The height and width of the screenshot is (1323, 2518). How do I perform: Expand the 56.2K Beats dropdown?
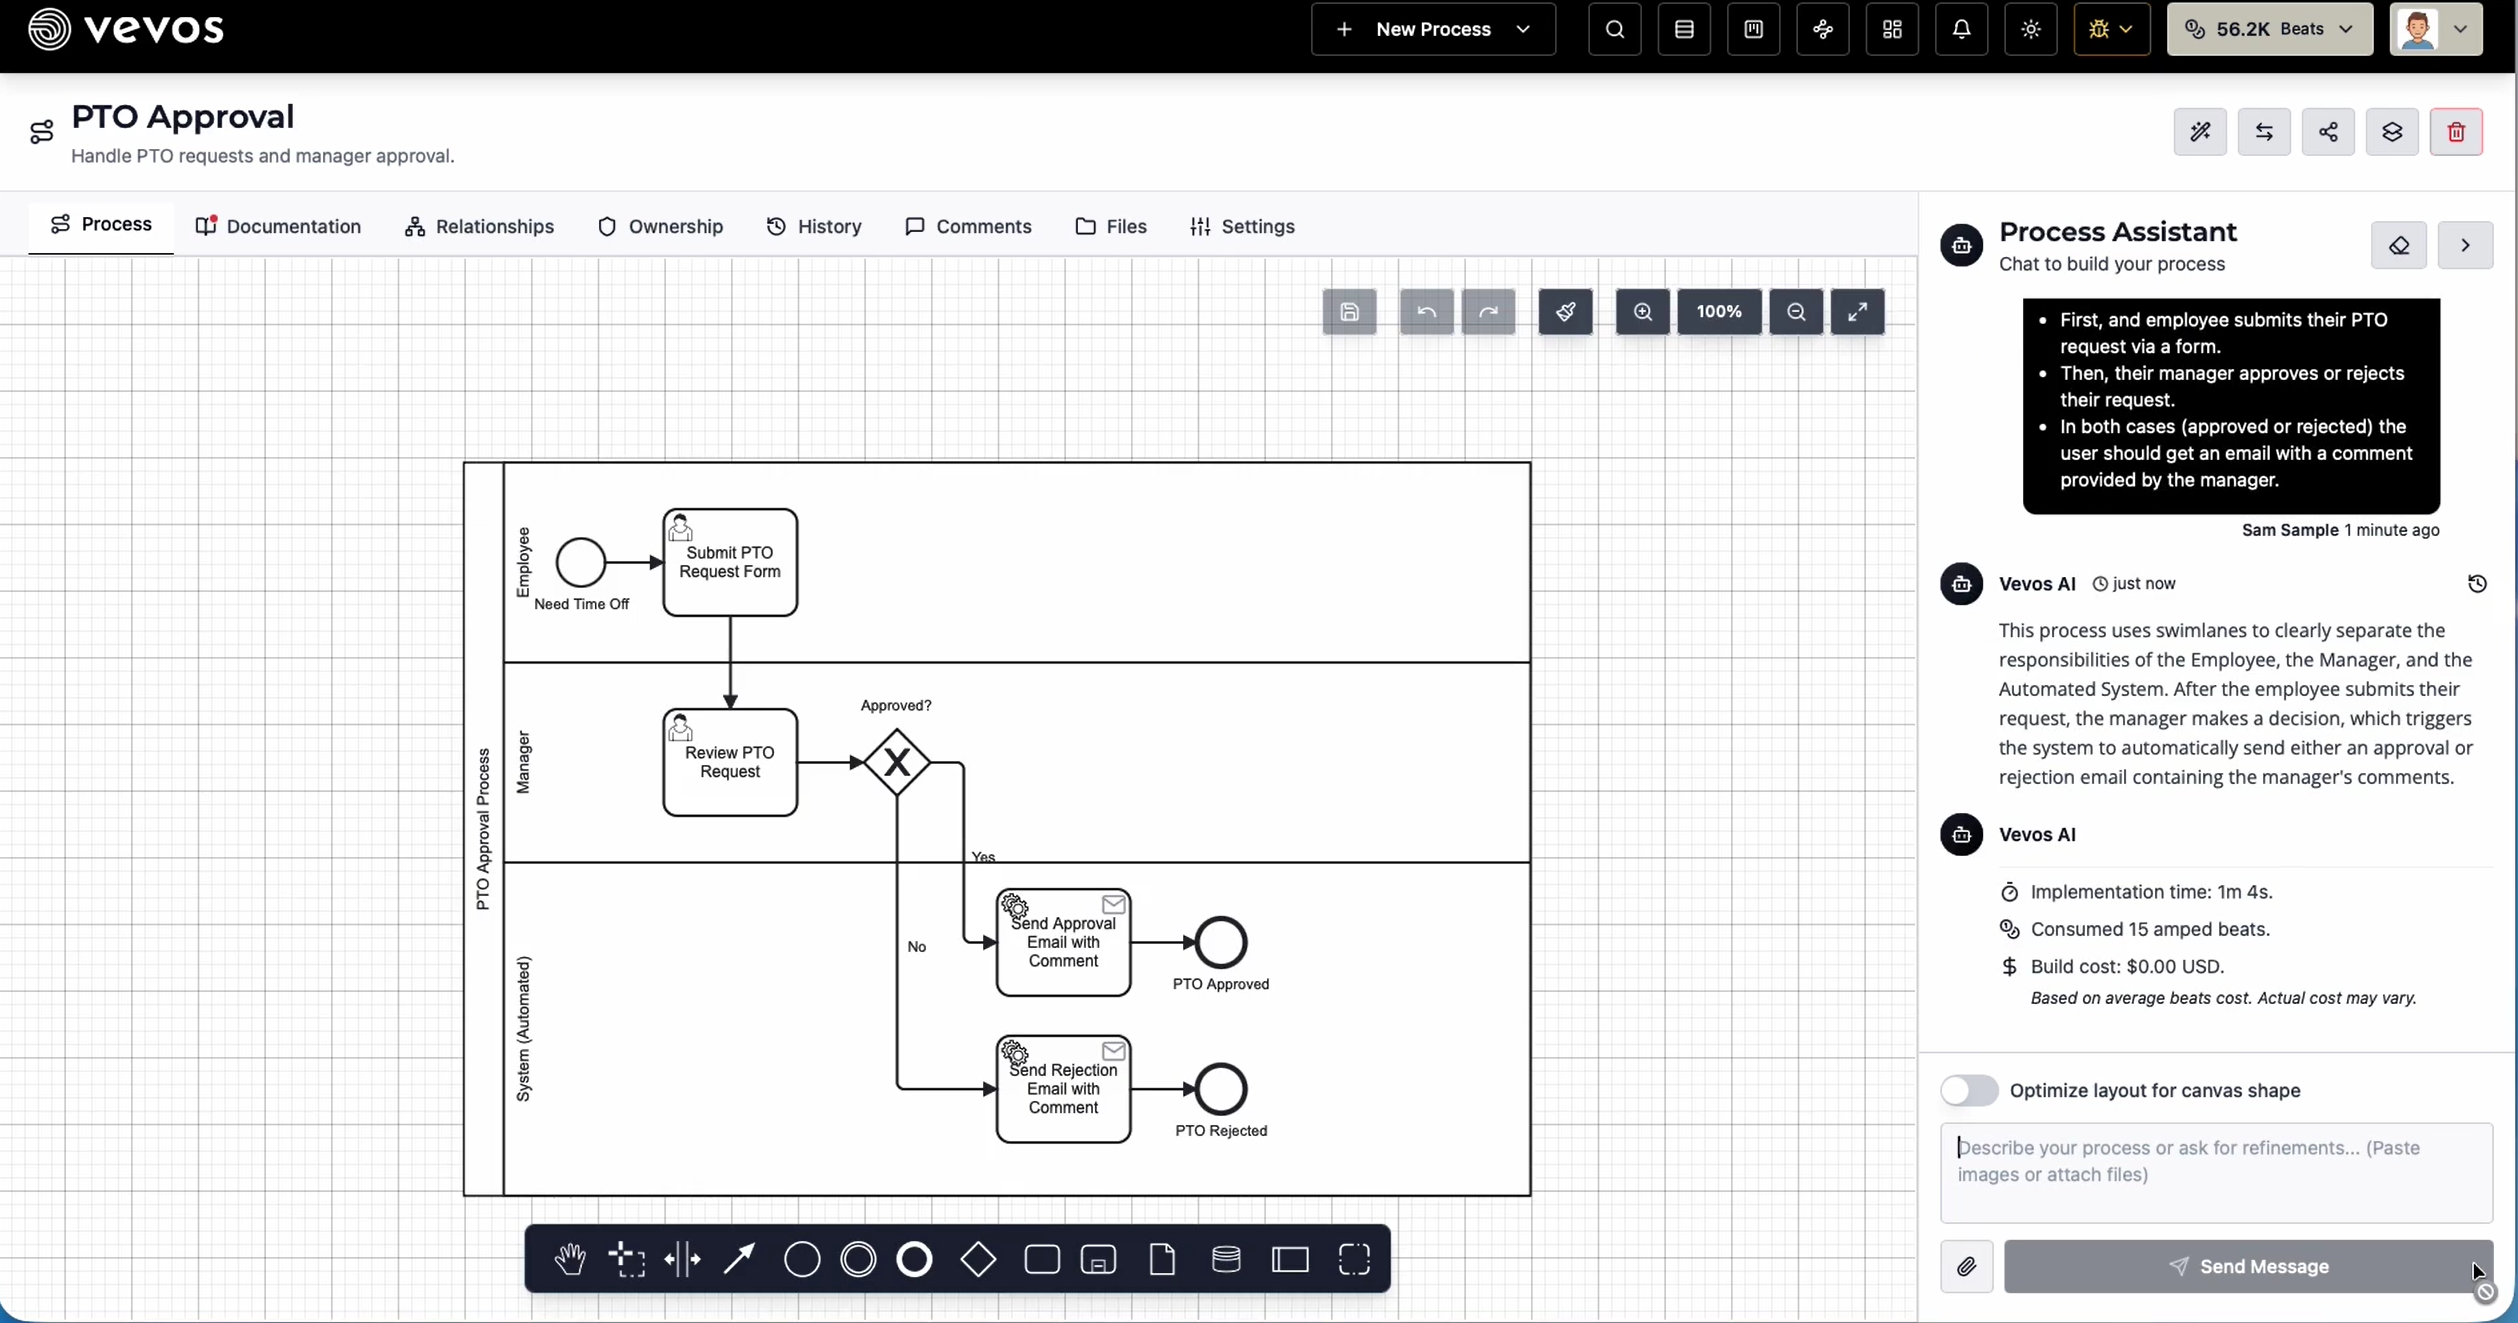pyautogui.click(x=2269, y=29)
